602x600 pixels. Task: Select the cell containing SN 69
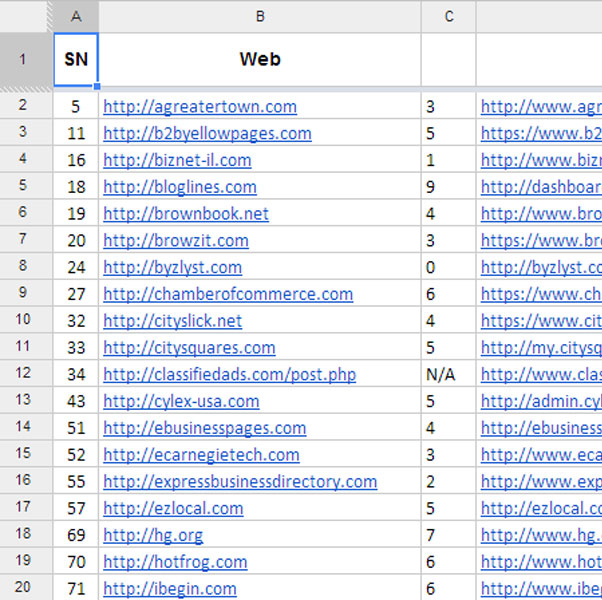point(76,535)
